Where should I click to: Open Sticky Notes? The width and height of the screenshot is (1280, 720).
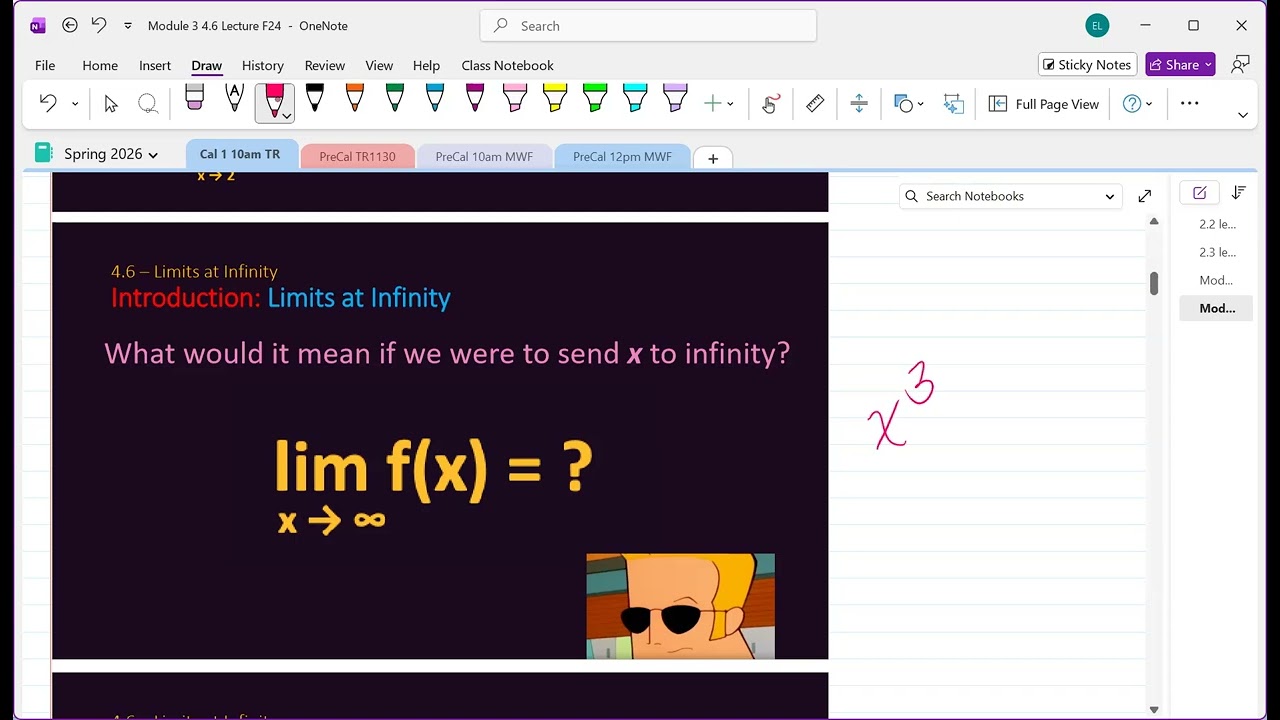1087,65
